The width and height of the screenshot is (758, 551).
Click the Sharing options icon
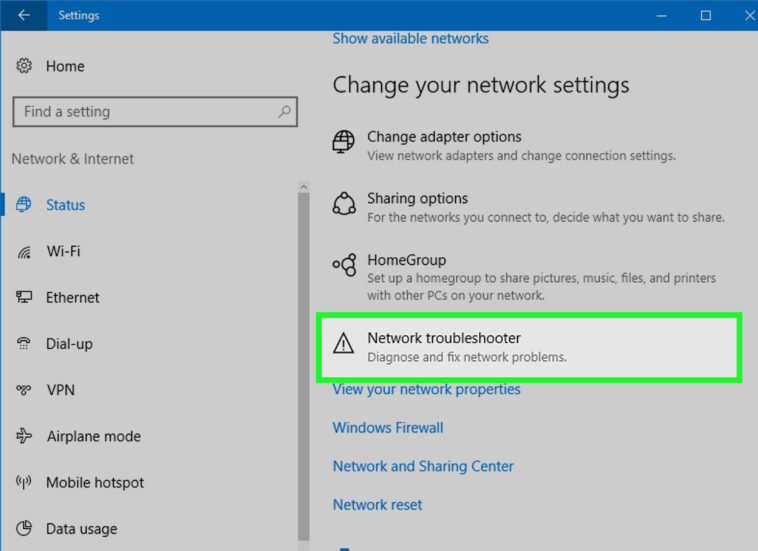click(x=344, y=204)
